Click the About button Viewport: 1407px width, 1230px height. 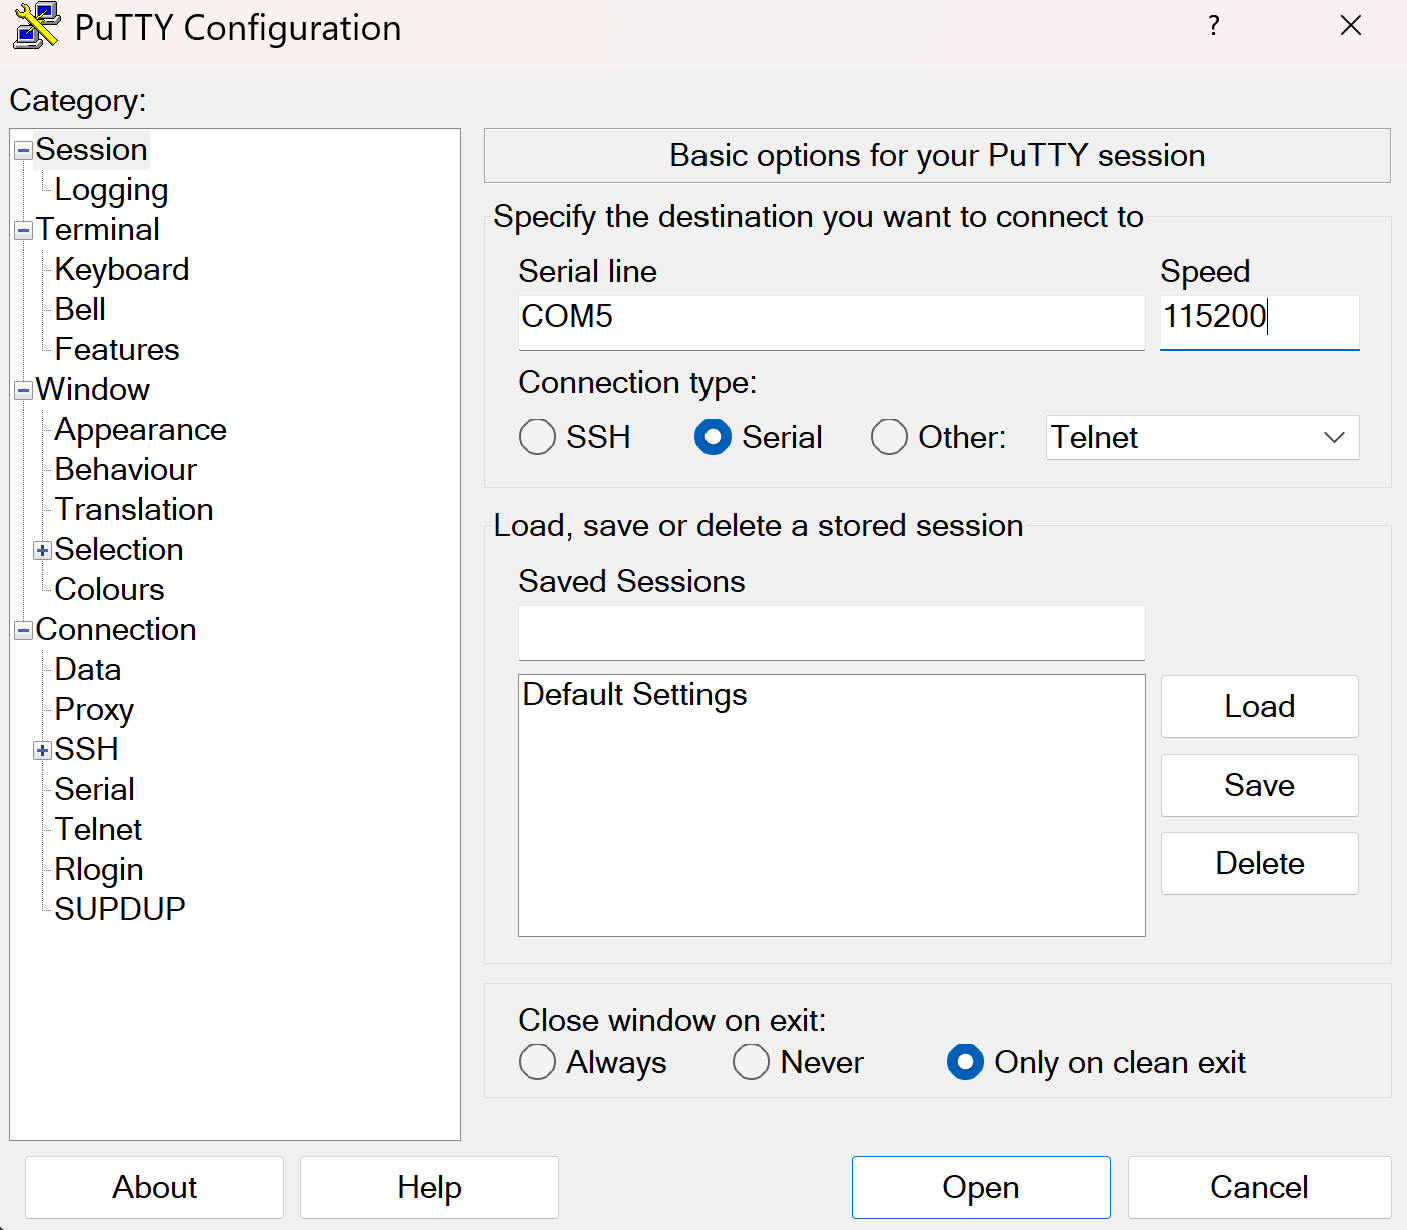154,1187
